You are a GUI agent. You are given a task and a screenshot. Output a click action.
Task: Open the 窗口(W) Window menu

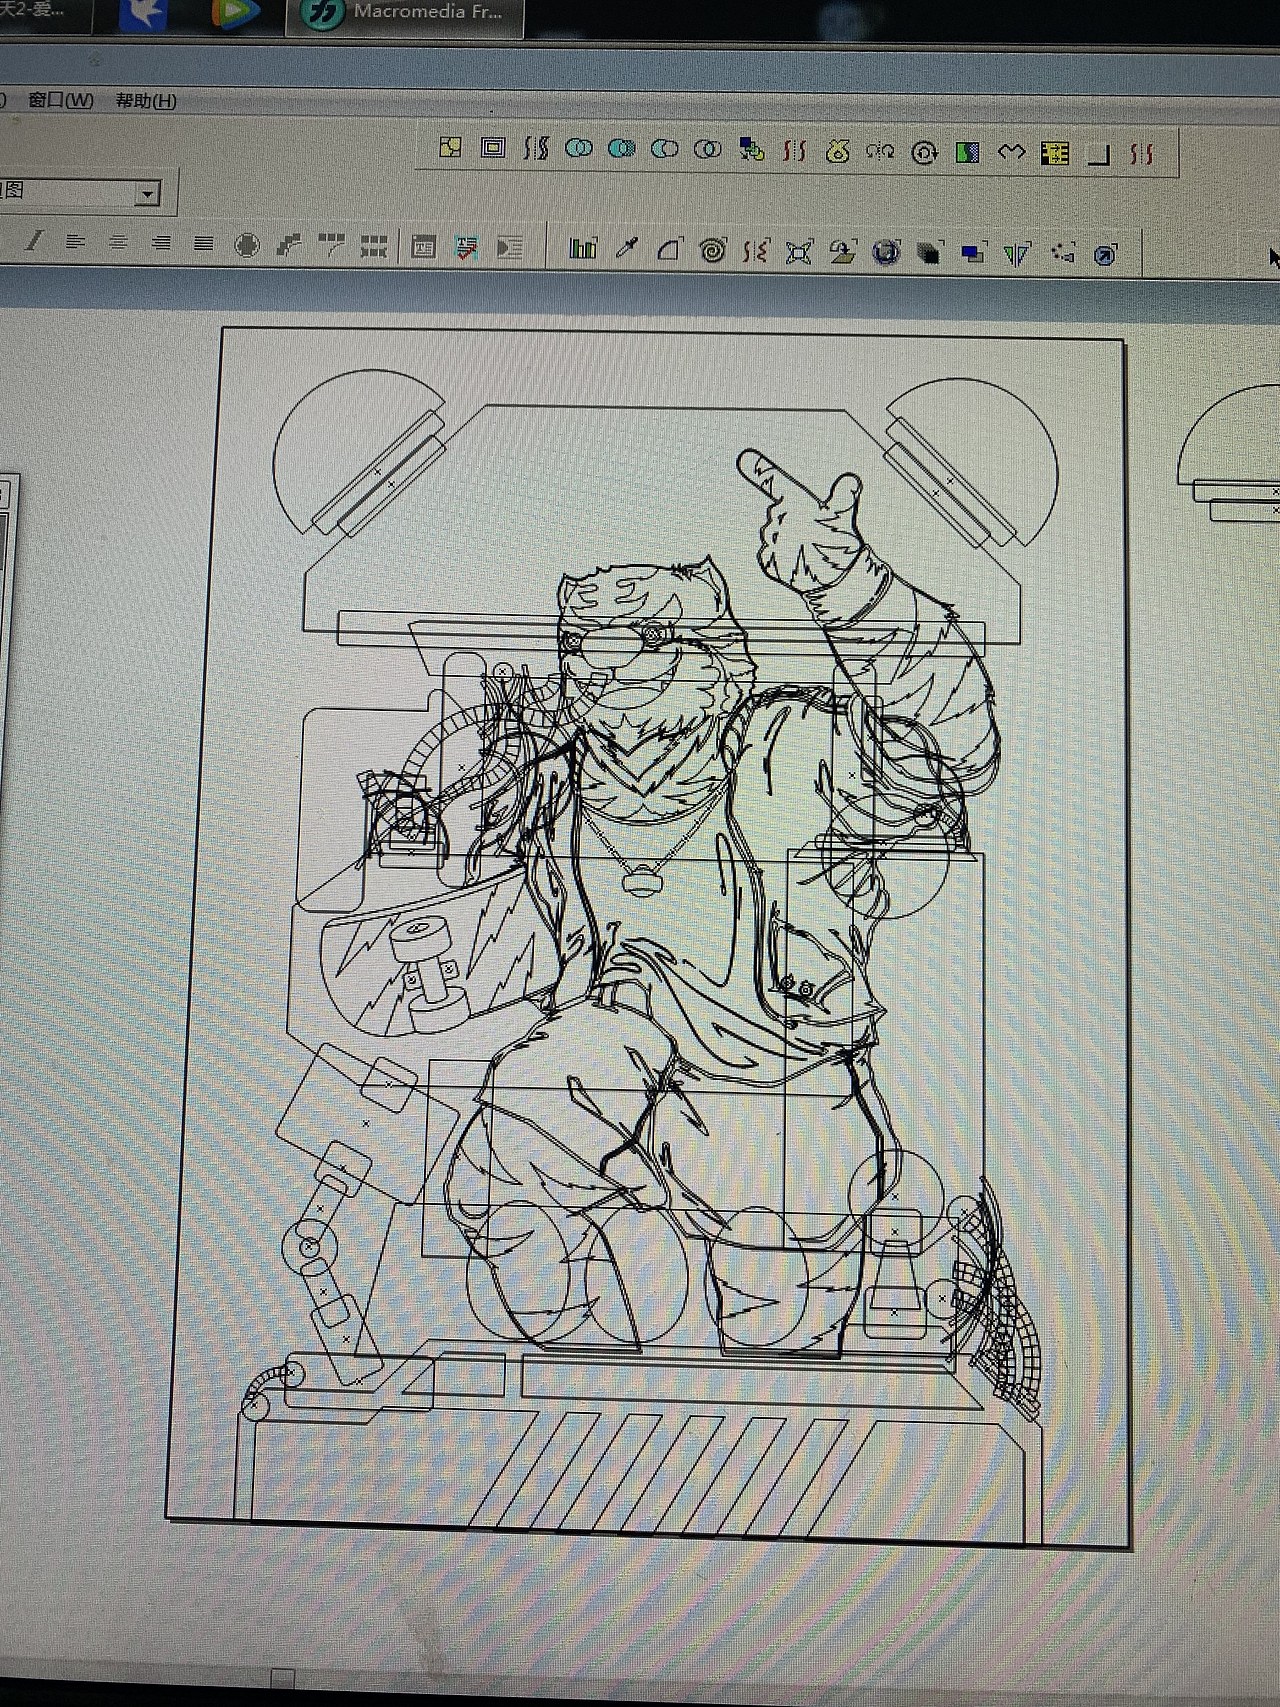coord(60,100)
